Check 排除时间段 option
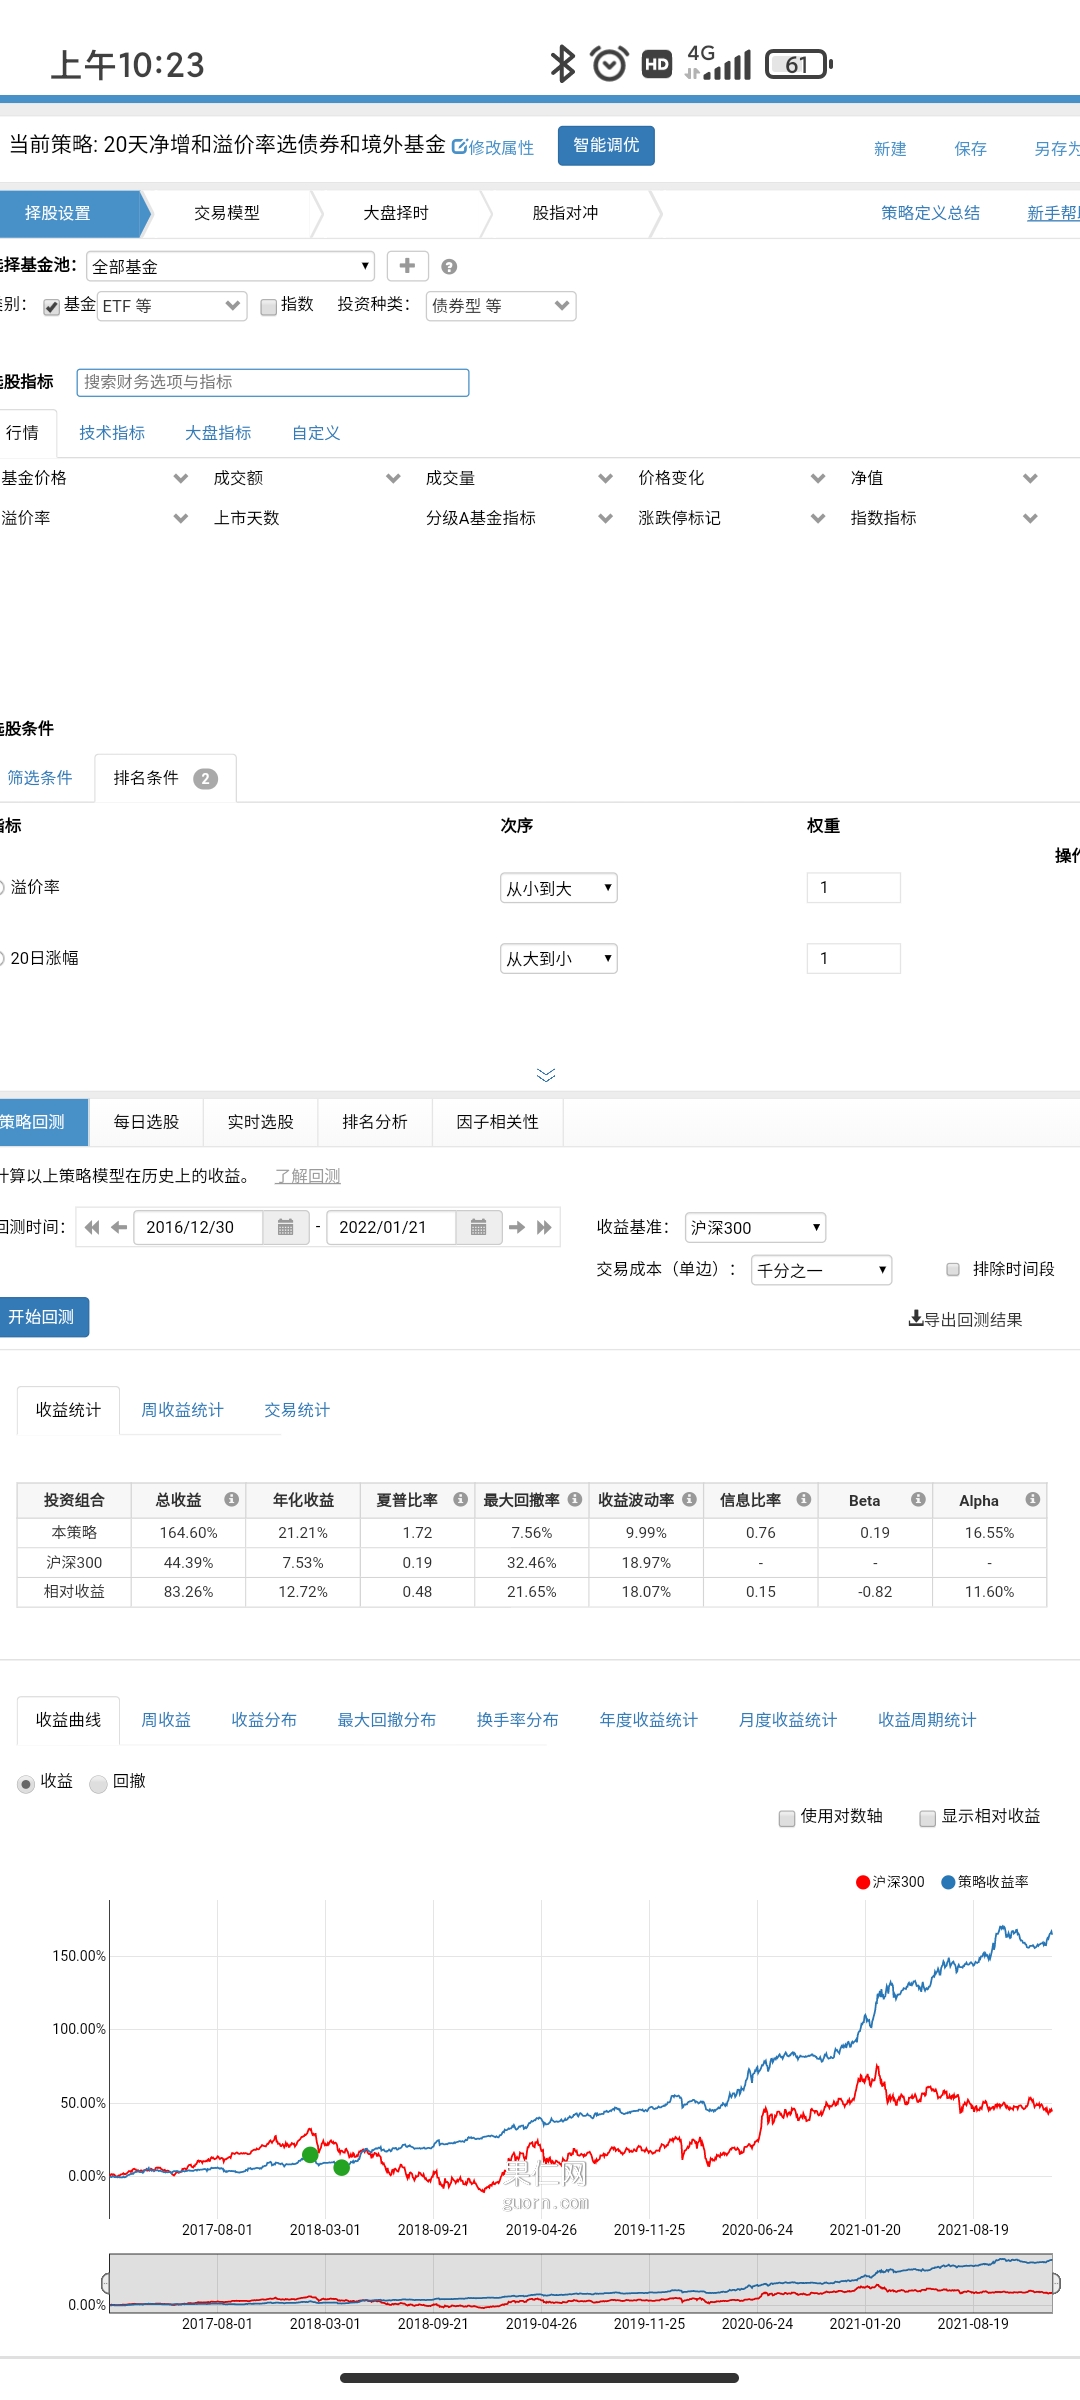The image size is (1080, 2400). point(953,1269)
